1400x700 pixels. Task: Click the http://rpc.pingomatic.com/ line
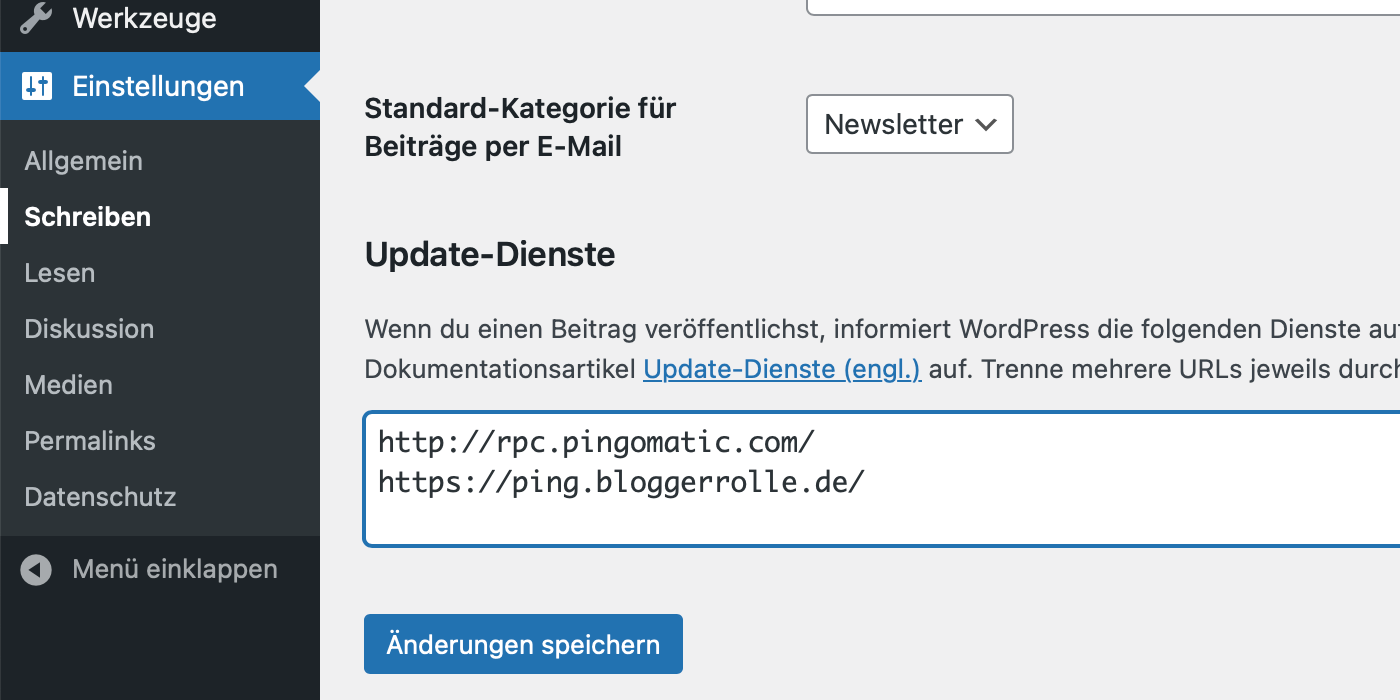point(597,441)
